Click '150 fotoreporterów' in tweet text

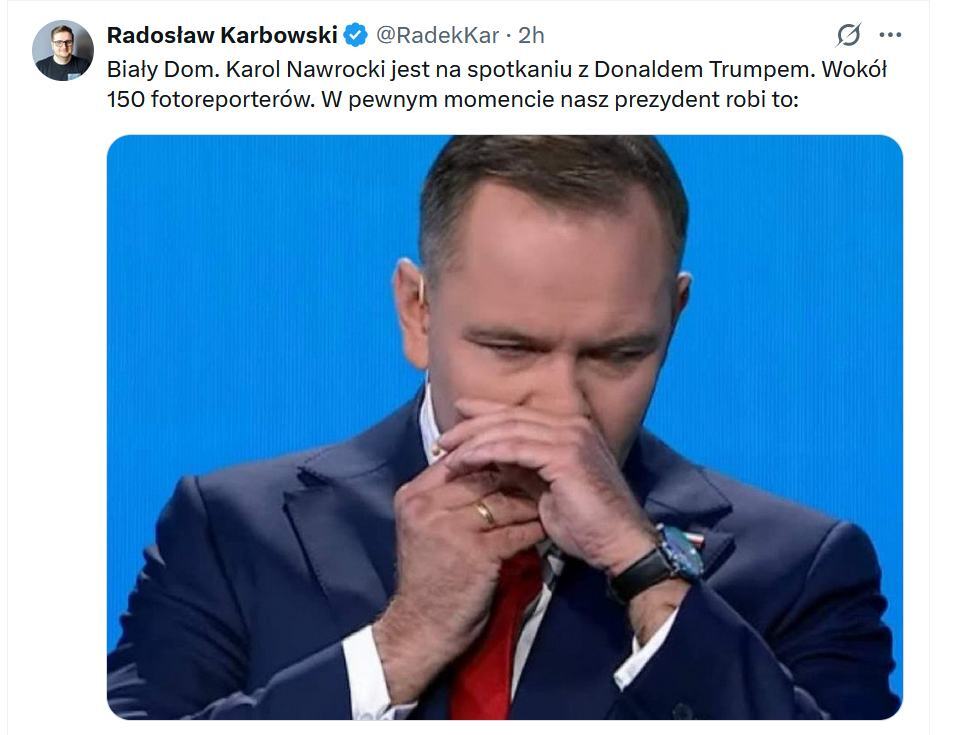click(x=210, y=99)
